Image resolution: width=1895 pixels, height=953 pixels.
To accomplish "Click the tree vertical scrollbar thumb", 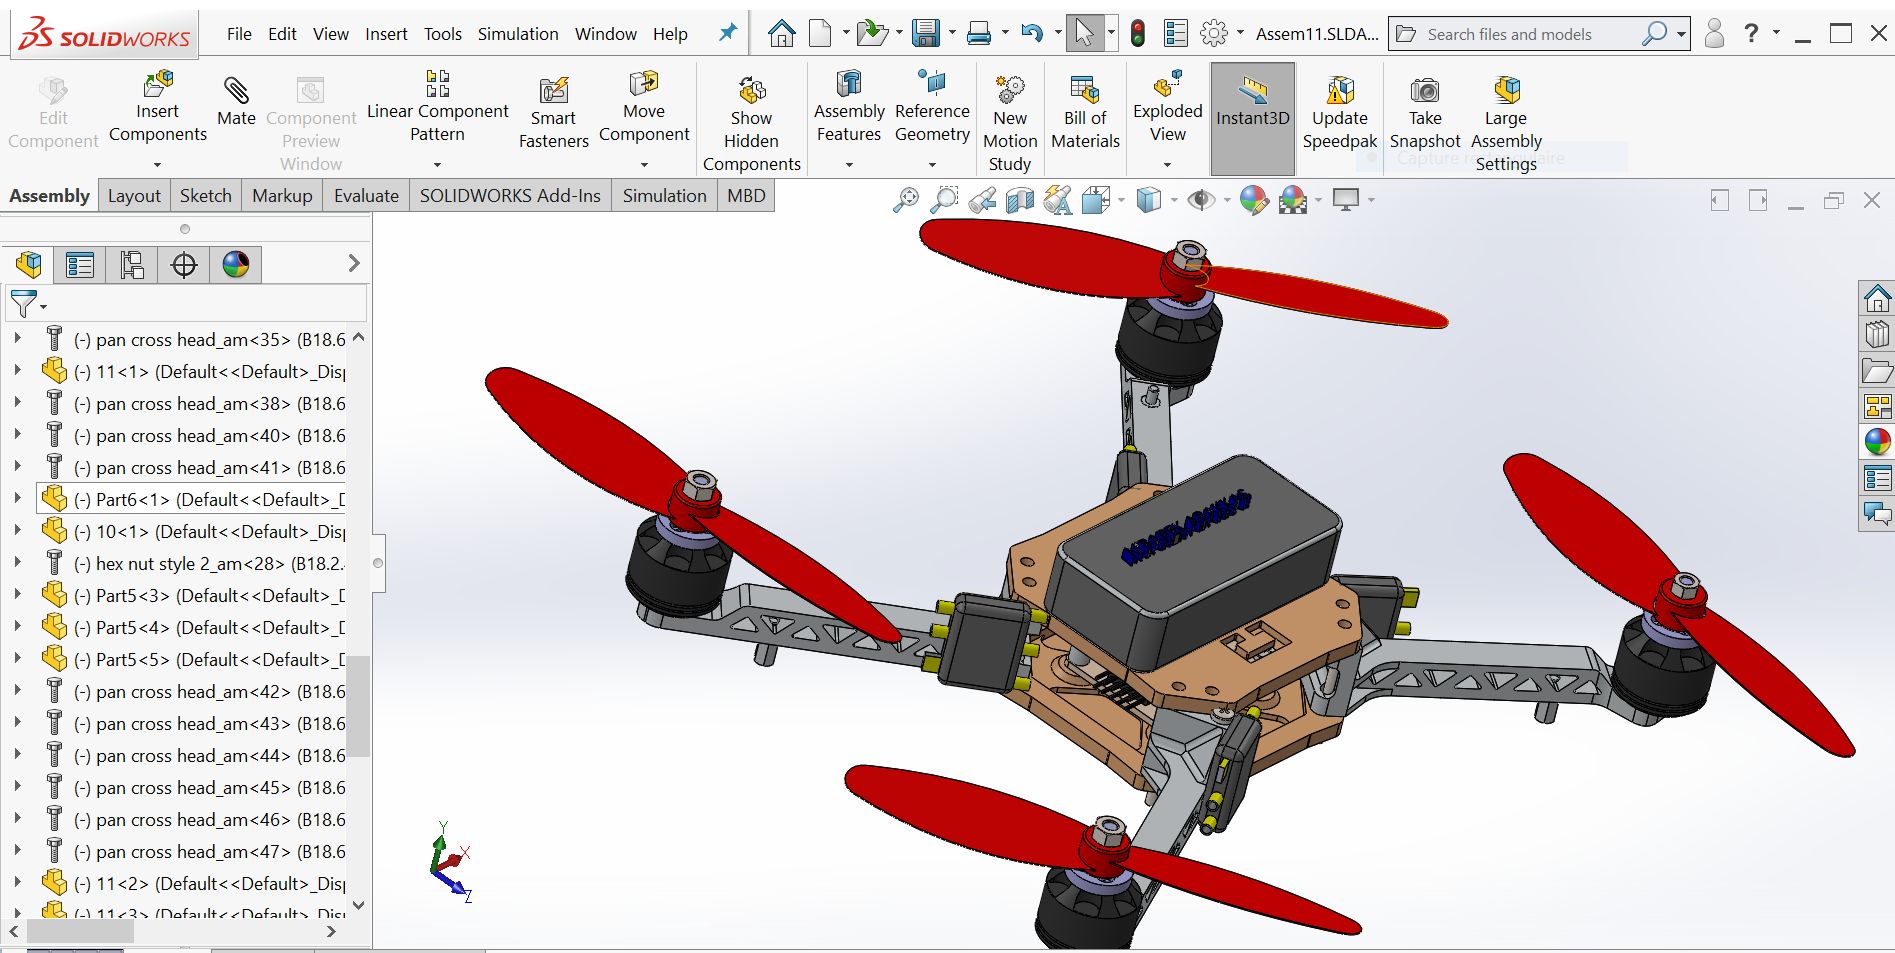I will point(358,706).
